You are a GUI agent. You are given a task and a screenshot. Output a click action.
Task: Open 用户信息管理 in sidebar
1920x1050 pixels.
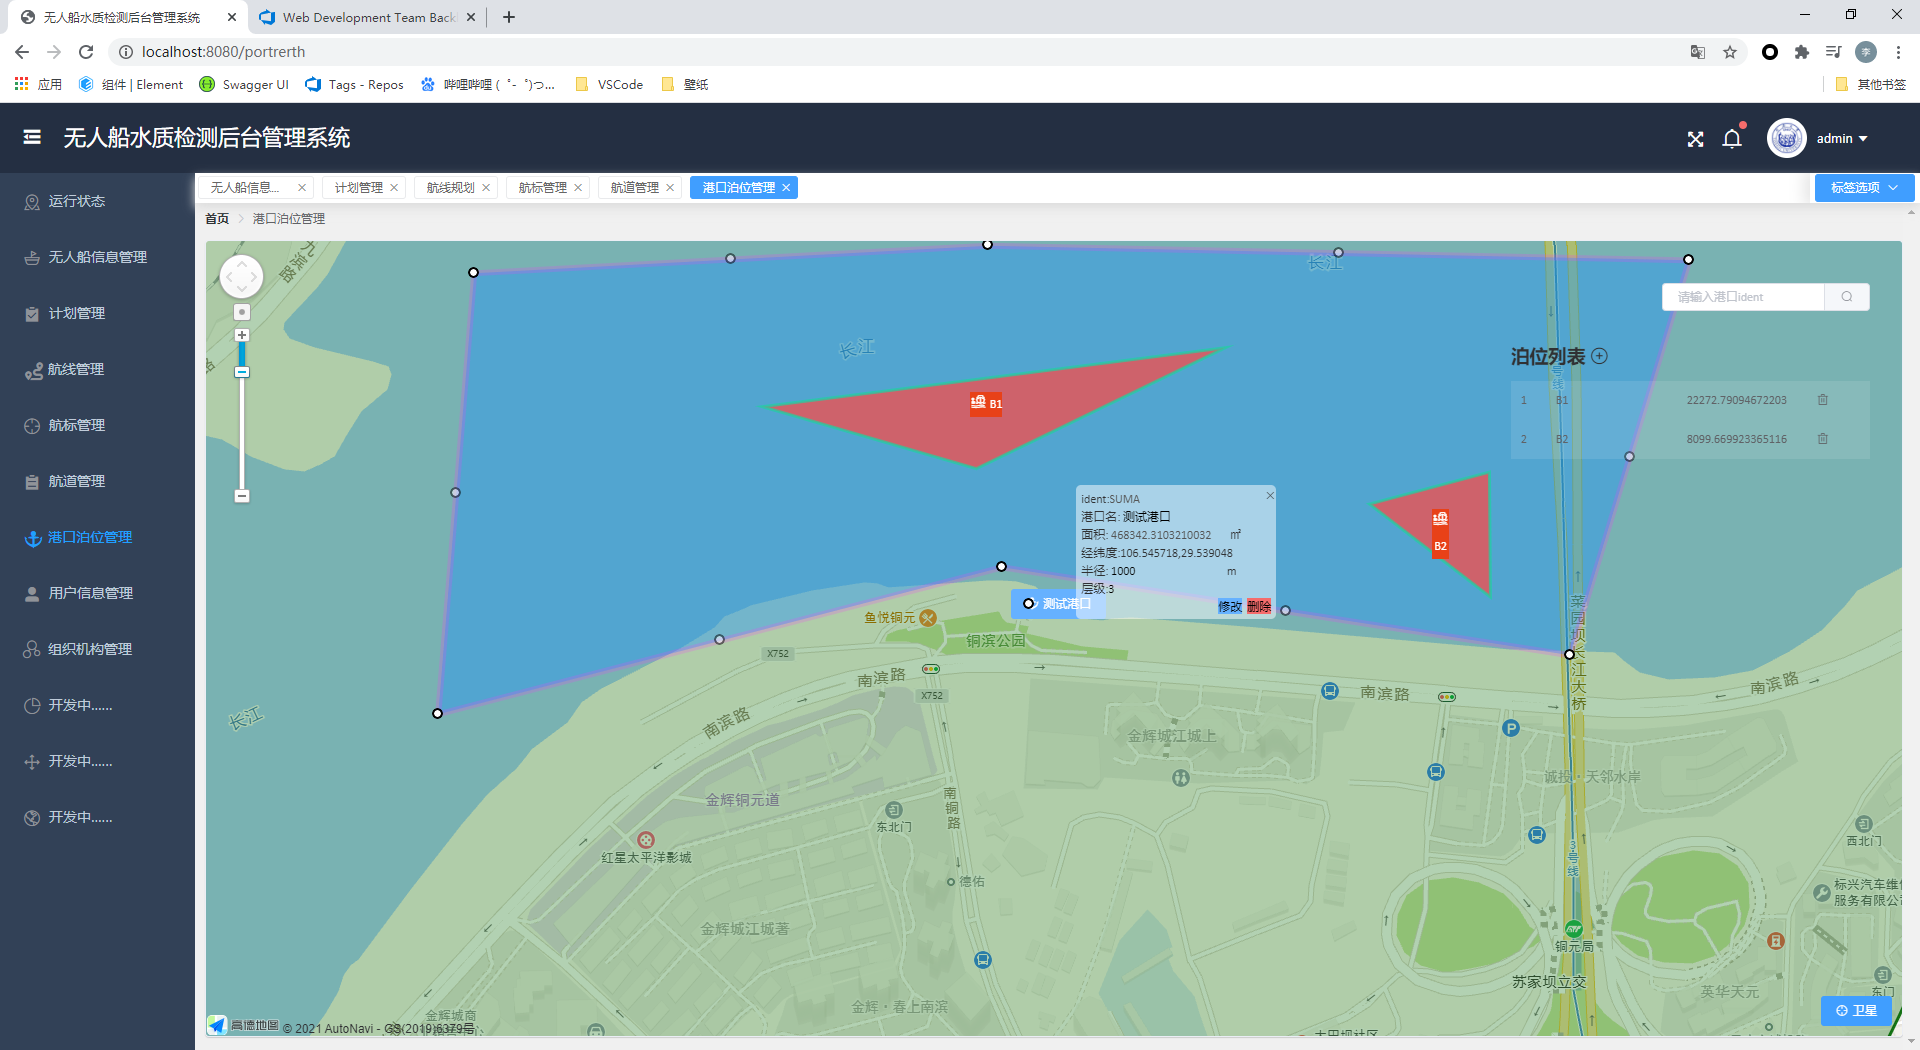click(97, 593)
